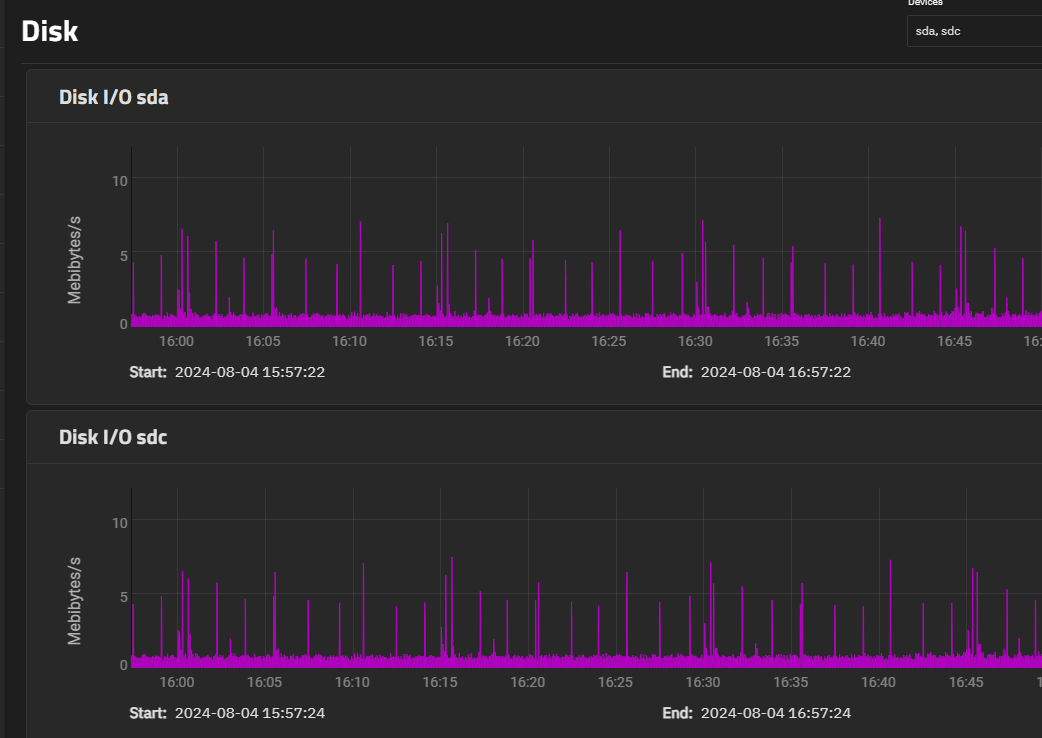Click the 16:00 tick on sda chart
This screenshot has height=738, width=1042.
coord(176,341)
